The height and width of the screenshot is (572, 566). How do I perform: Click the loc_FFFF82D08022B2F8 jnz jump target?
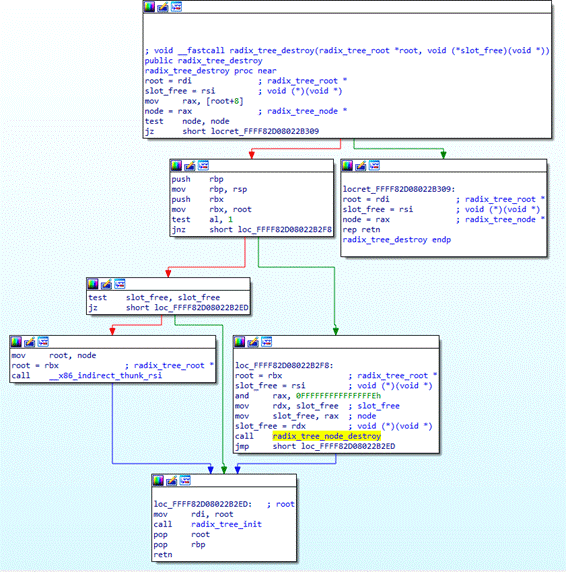pos(284,229)
